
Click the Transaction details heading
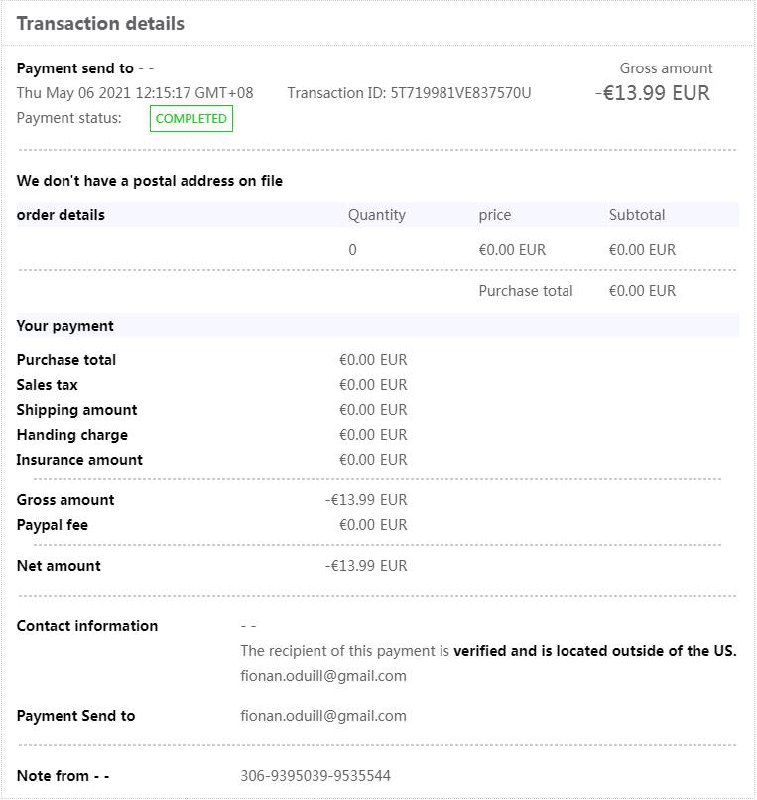101,24
